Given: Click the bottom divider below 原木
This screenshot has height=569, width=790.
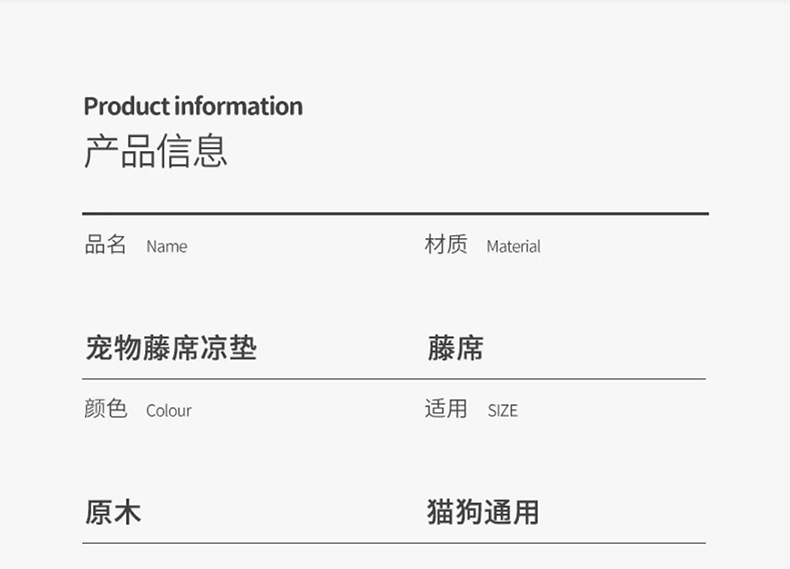Looking at the screenshot, I should 393,543.
